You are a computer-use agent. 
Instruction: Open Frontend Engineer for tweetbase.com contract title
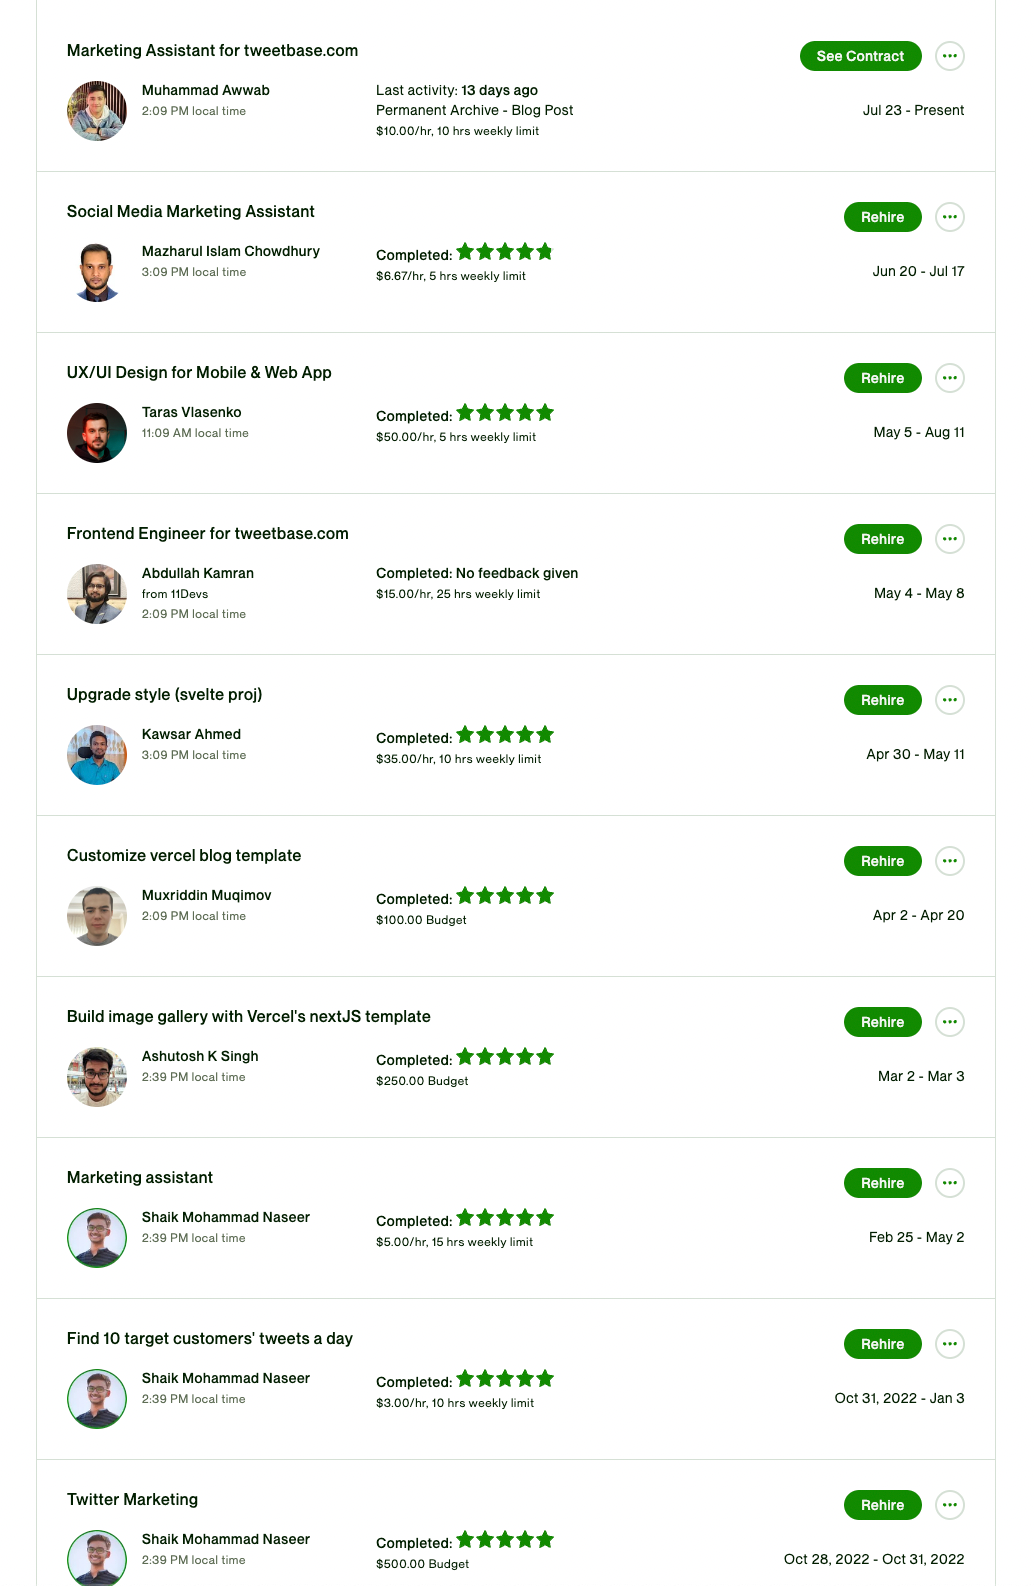click(x=208, y=534)
